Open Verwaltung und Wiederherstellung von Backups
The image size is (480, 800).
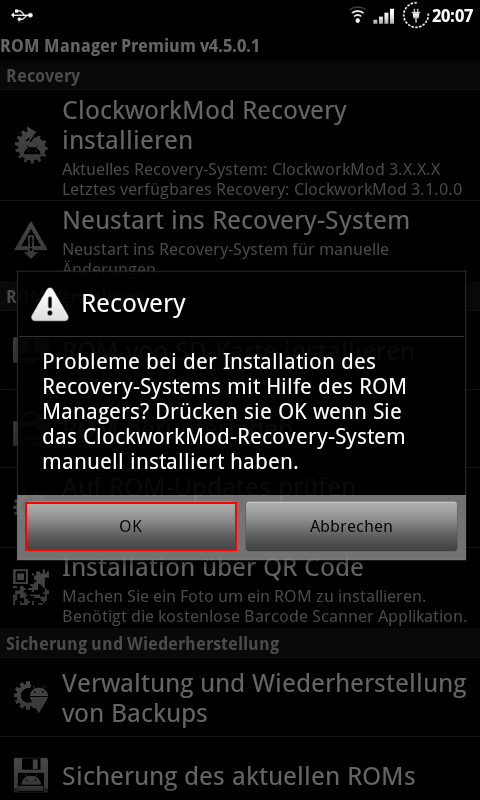(240, 697)
